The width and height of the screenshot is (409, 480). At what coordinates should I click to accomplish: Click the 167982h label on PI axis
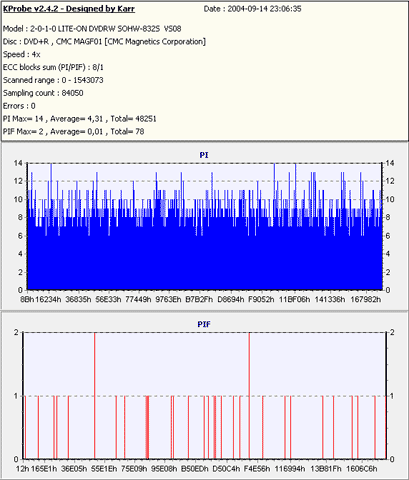[366, 299]
